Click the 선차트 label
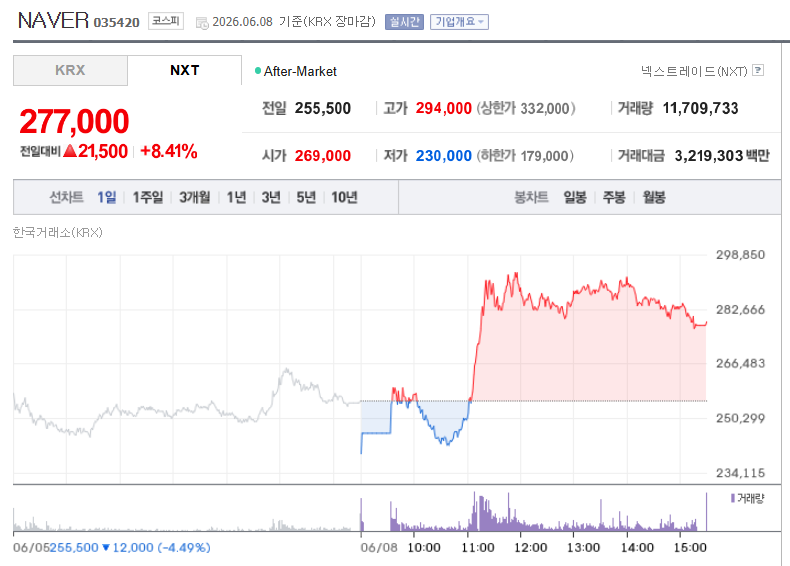Image resolution: width=790 pixels, height=566 pixels. tap(66, 197)
